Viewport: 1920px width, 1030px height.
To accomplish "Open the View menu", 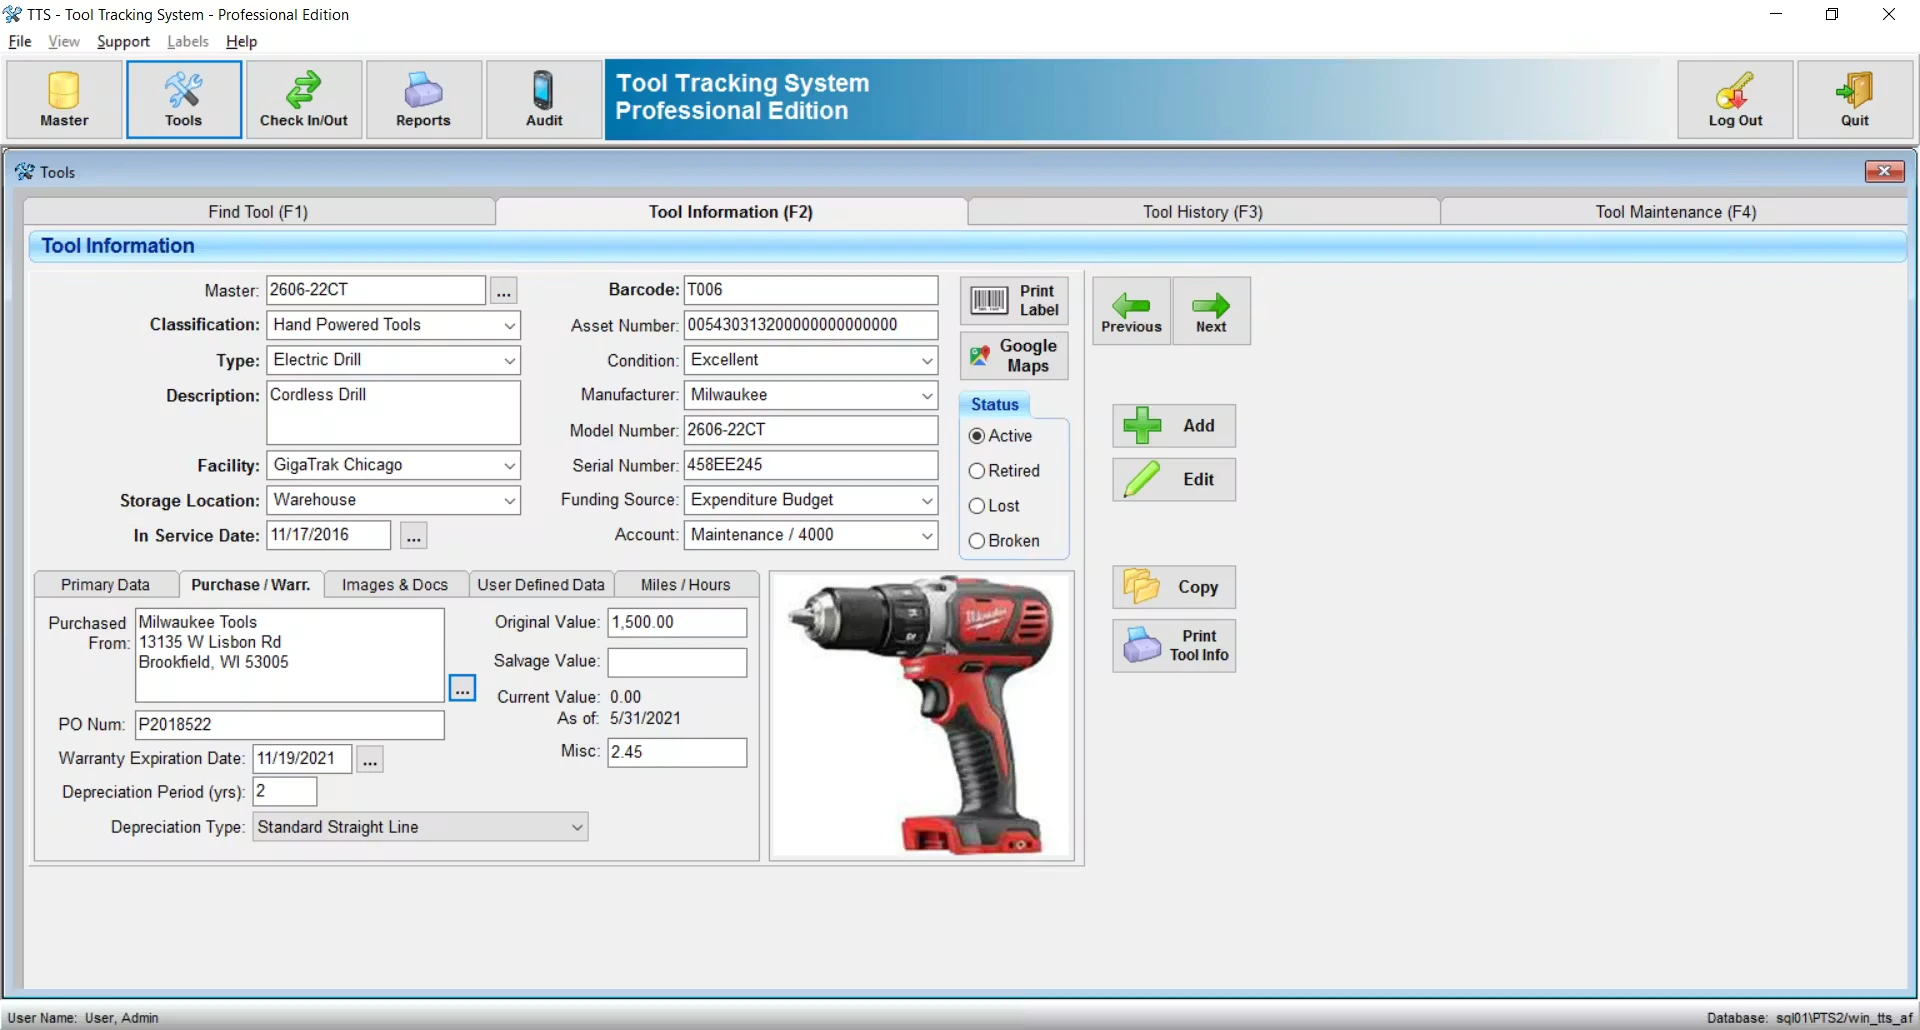I will click(64, 41).
